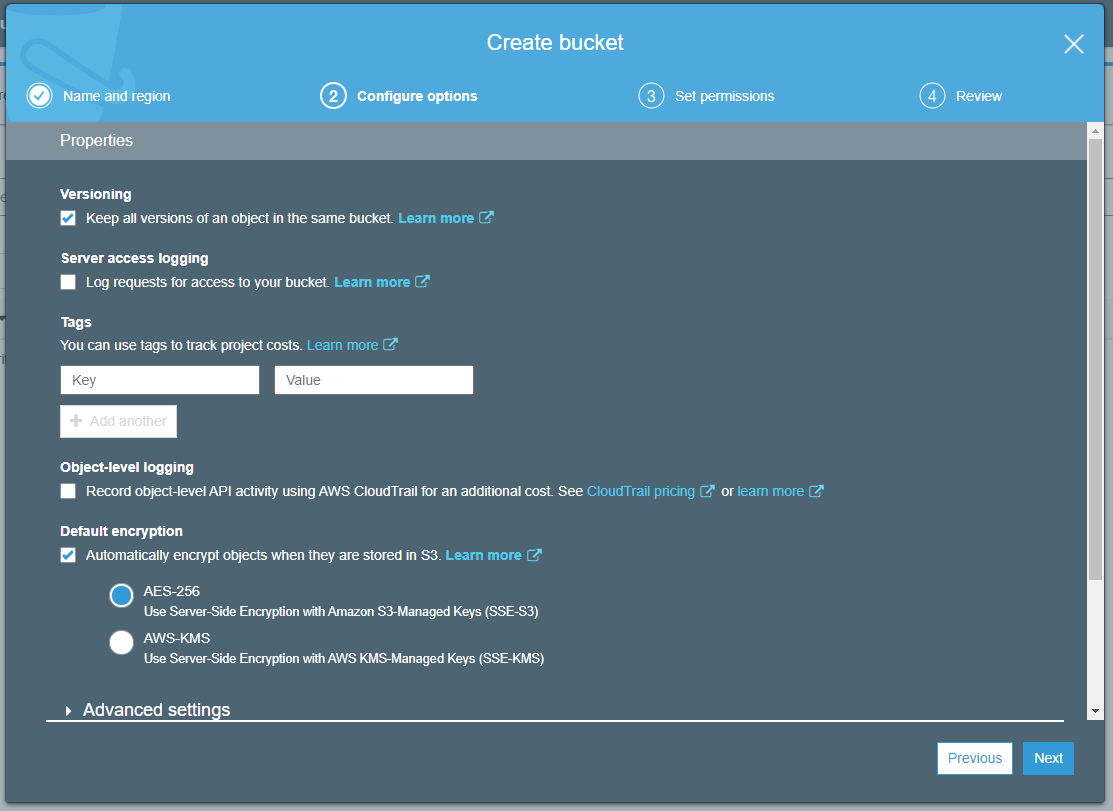Image resolution: width=1113 pixels, height=811 pixels.
Task: Click external link icon beside Server logging Learn more
Action: pyautogui.click(x=422, y=281)
